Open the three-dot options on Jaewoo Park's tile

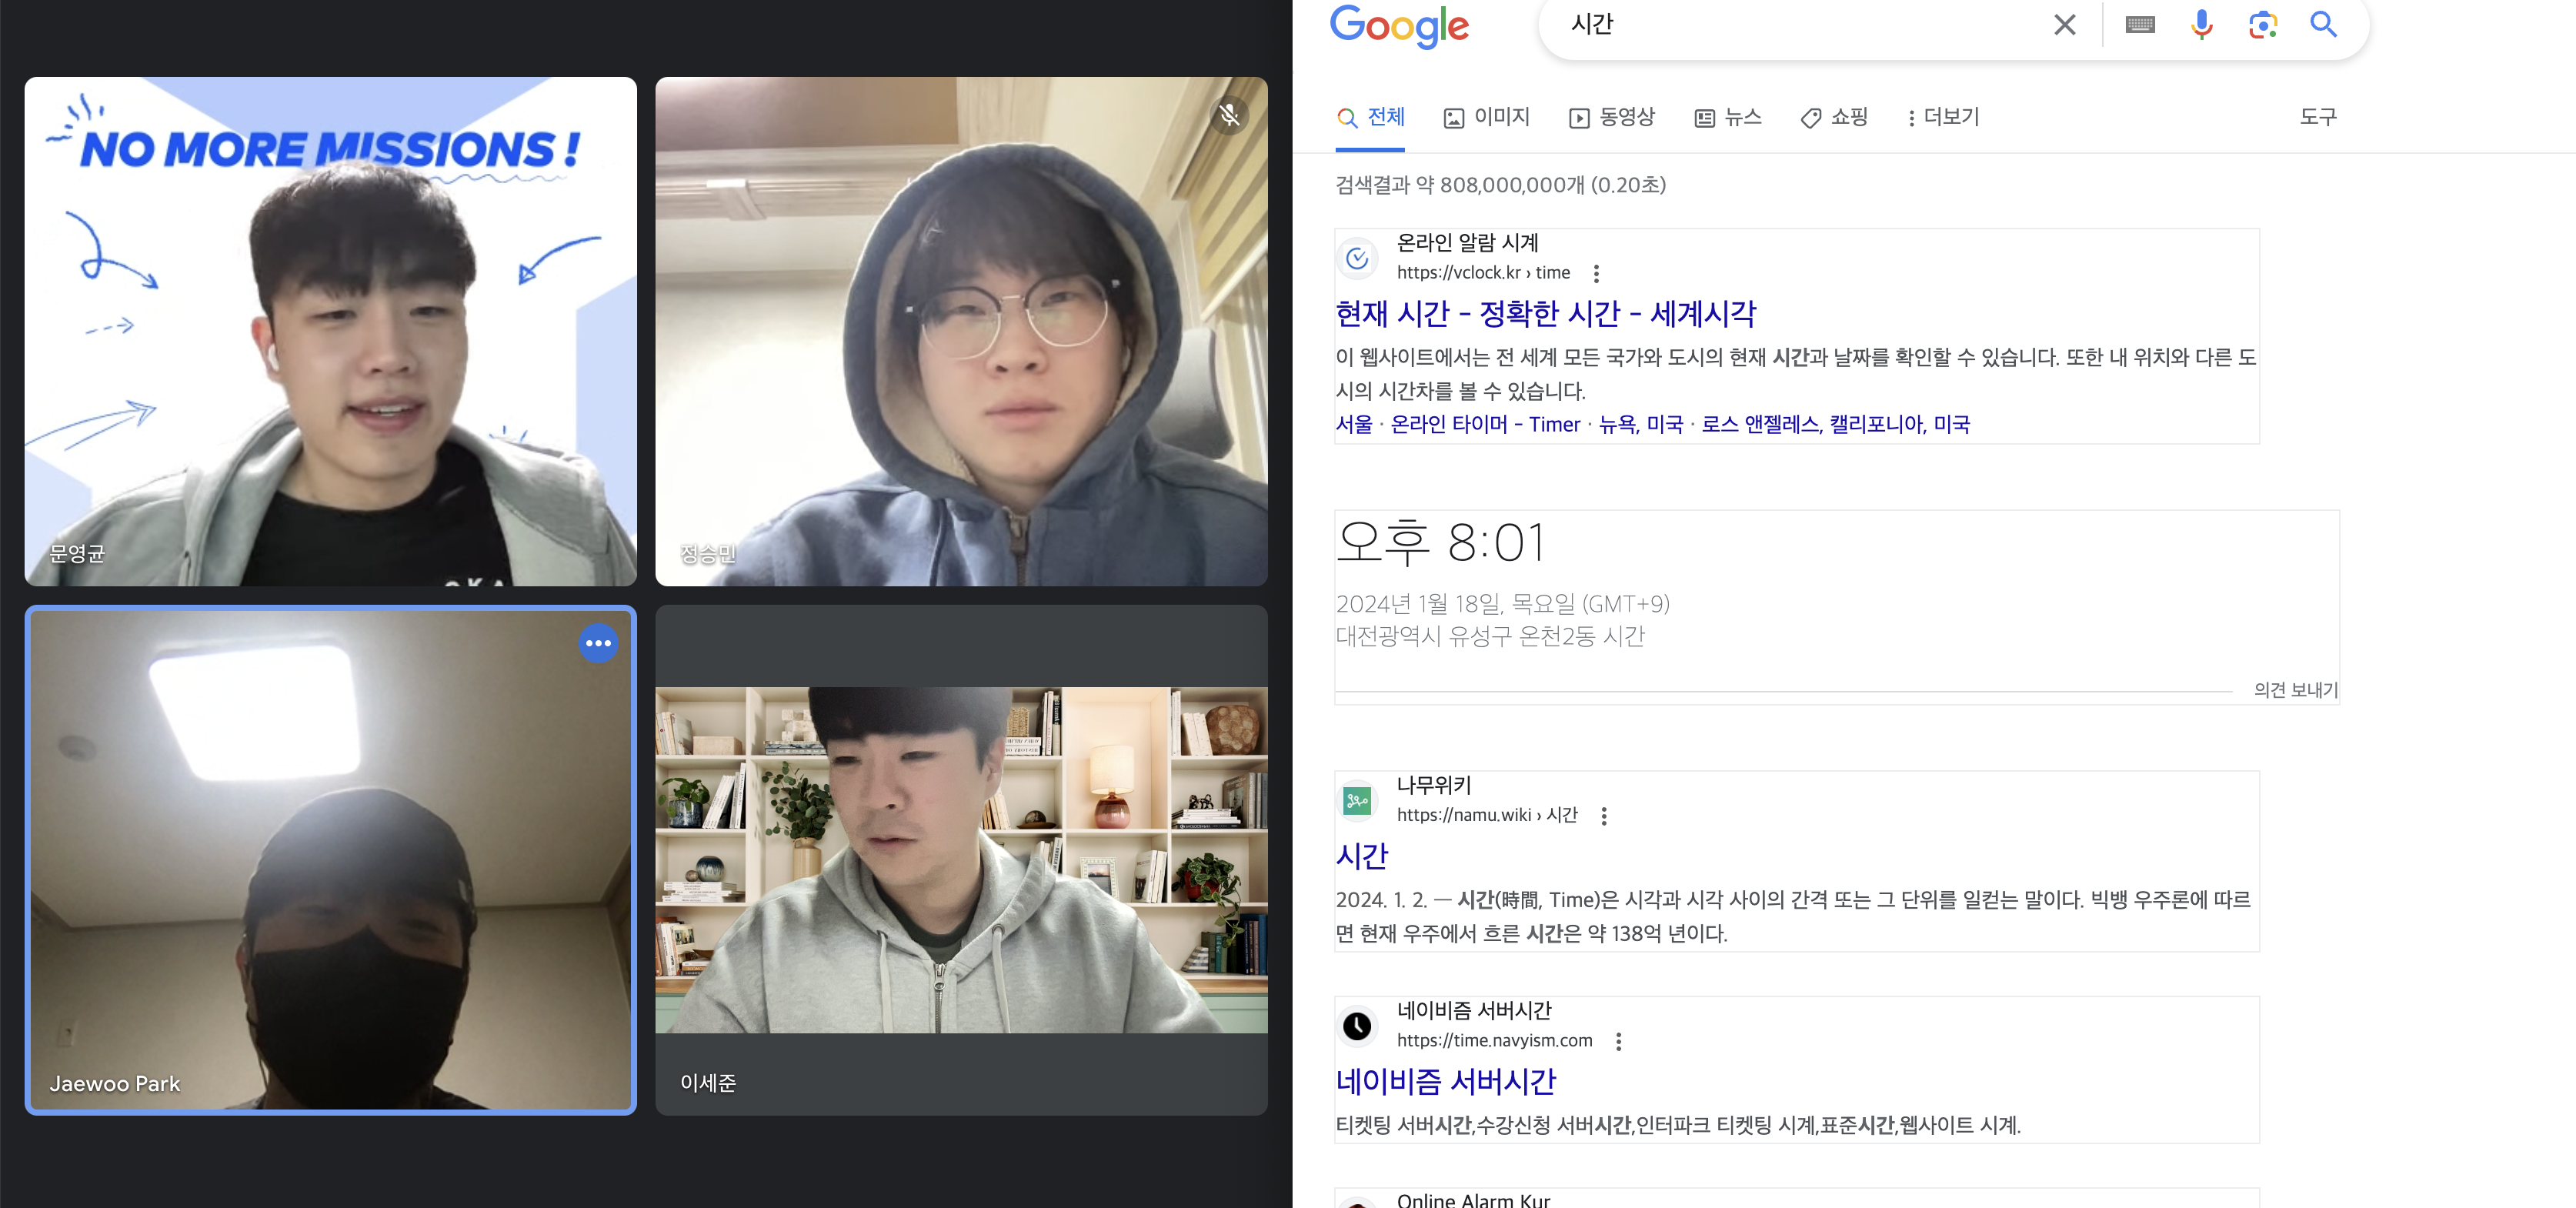pyautogui.click(x=598, y=643)
